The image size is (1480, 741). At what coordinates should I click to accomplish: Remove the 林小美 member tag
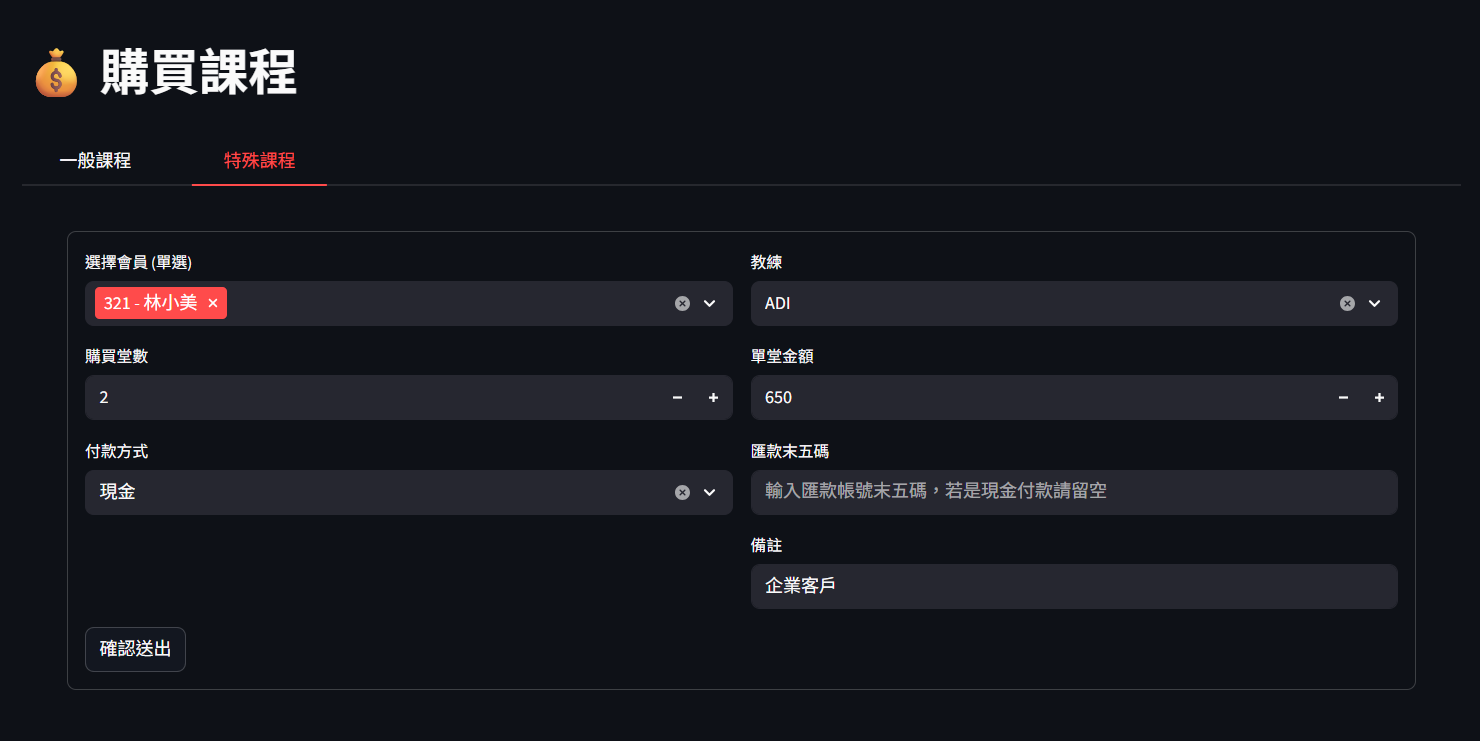tap(212, 303)
